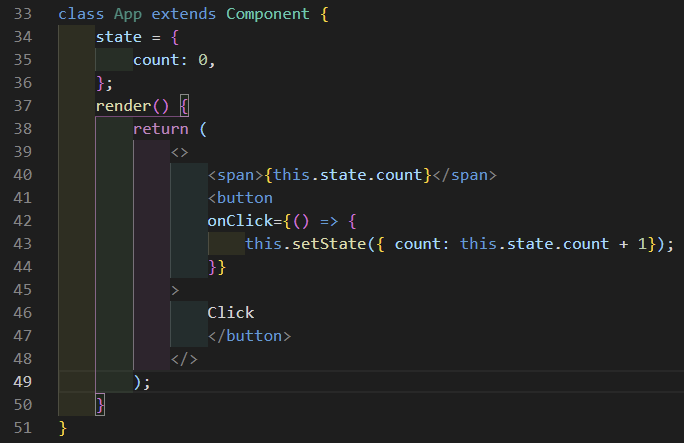Click the active line number 49
This screenshot has height=443, width=684.
23,382
